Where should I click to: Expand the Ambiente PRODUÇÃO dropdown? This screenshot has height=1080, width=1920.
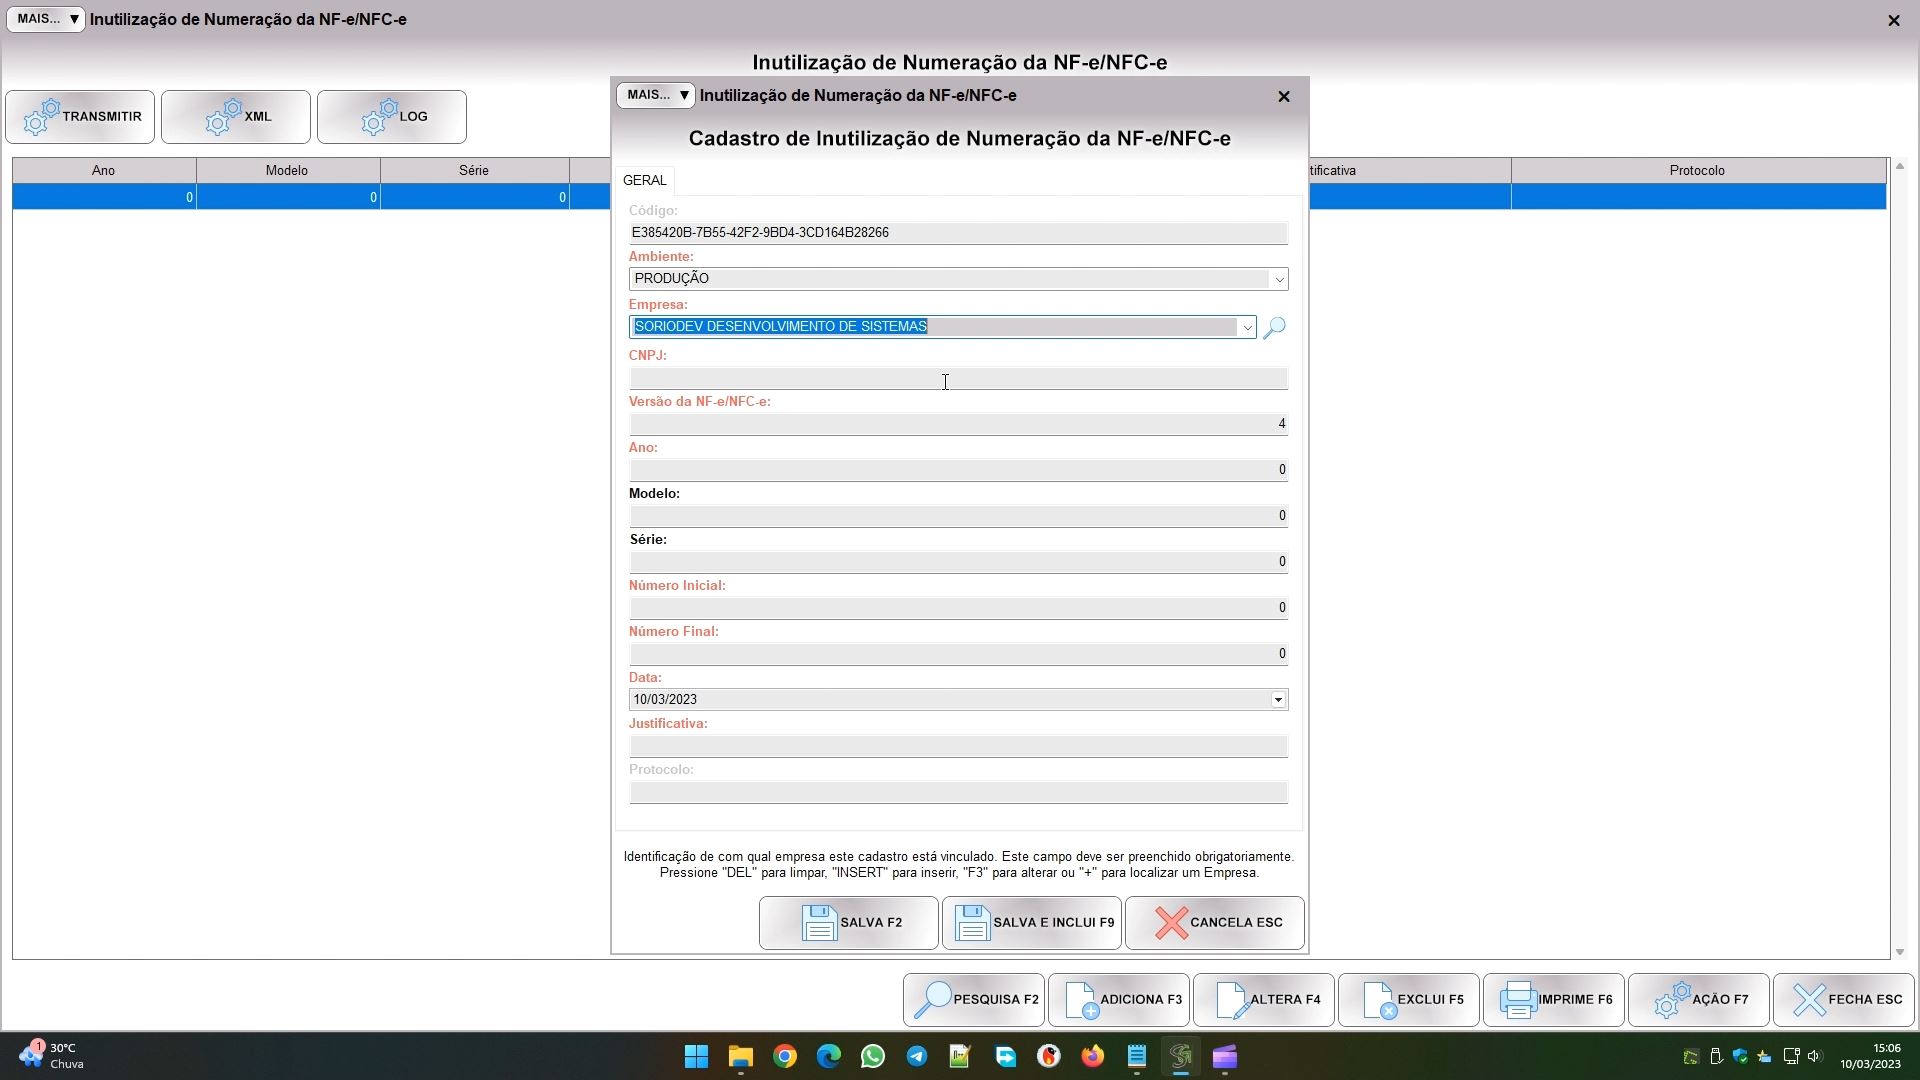(1278, 280)
